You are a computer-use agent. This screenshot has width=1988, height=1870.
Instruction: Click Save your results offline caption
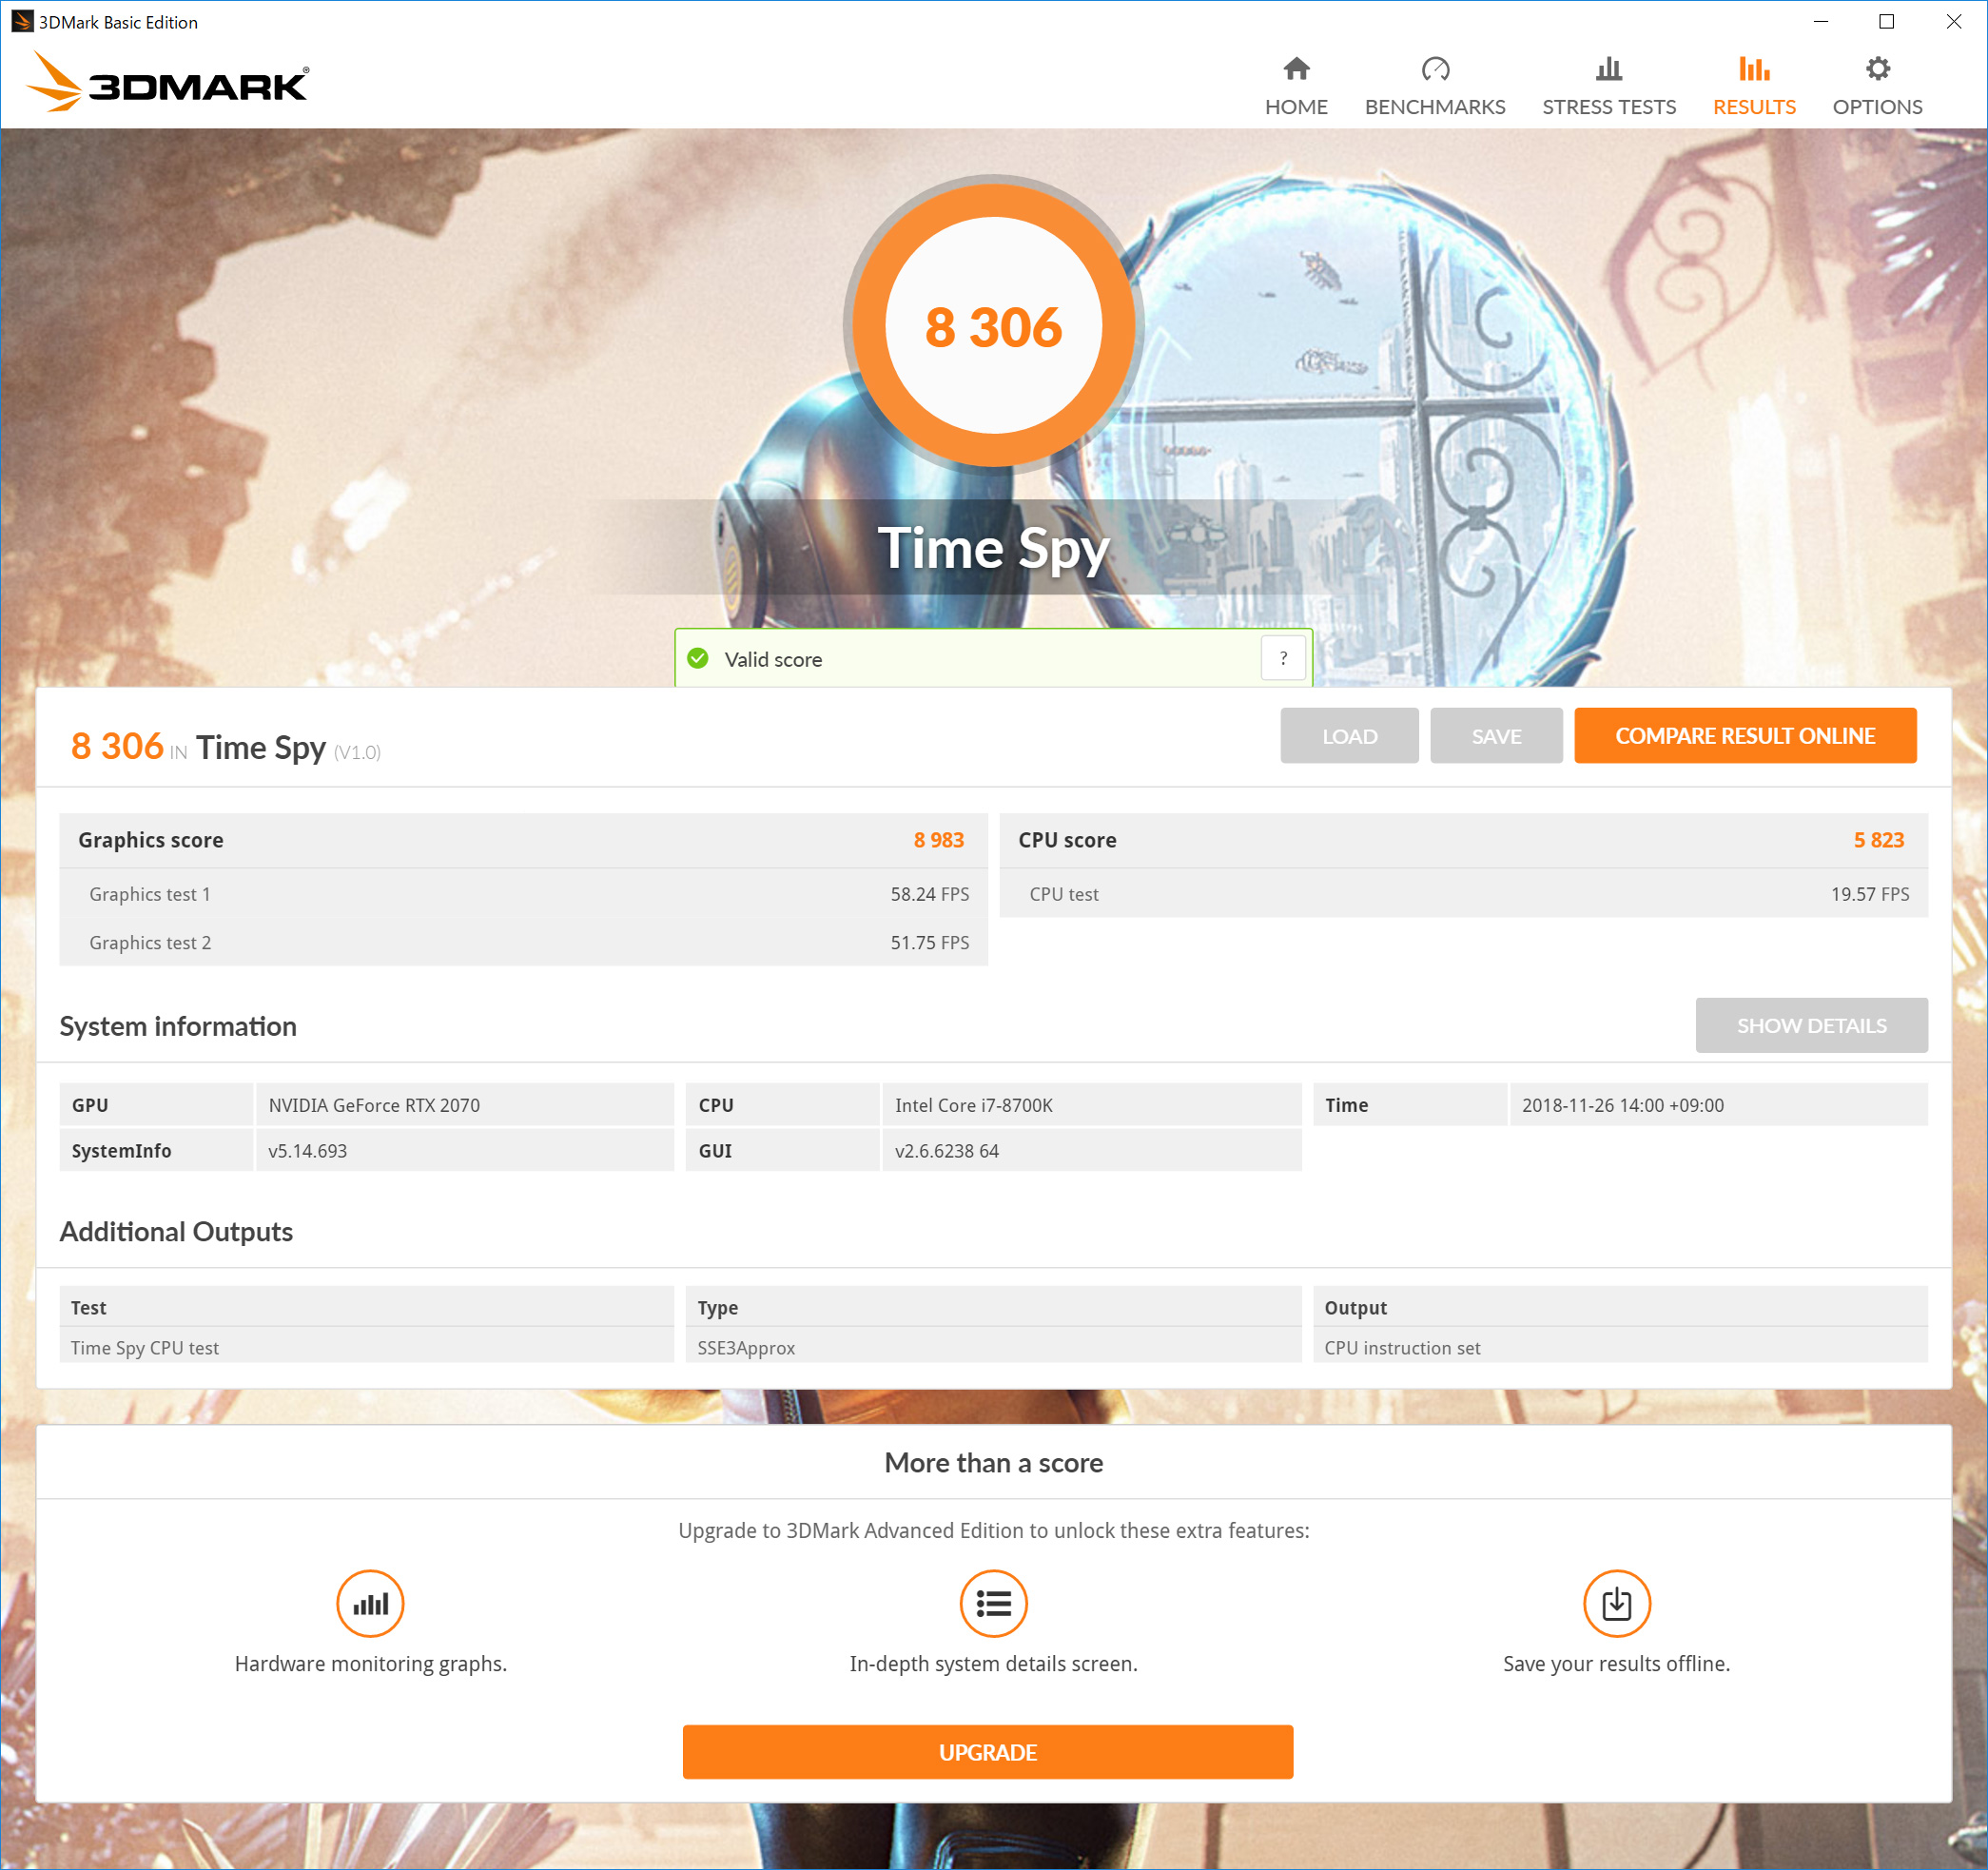click(x=1616, y=1663)
